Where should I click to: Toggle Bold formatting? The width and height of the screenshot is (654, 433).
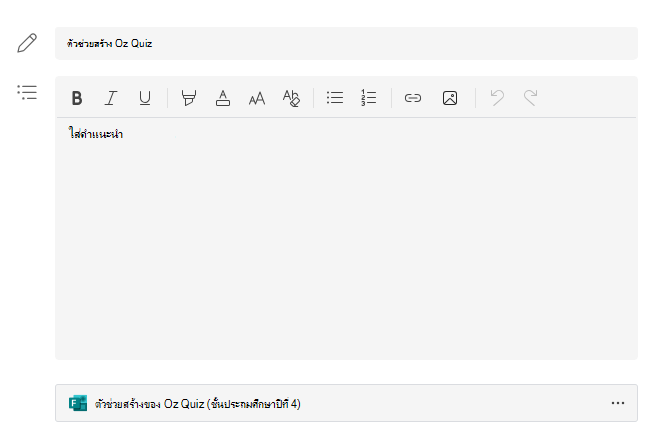click(77, 98)
